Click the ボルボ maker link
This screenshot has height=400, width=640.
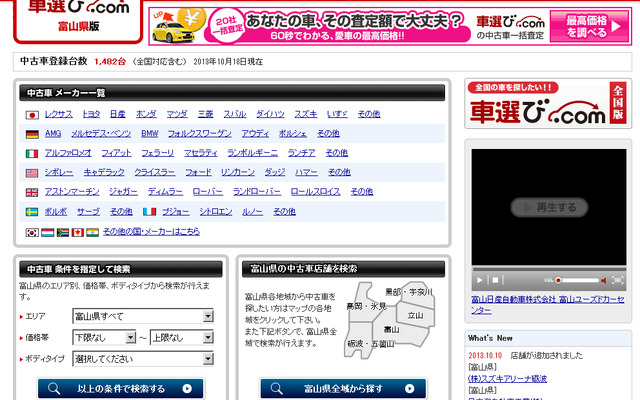pos(56,211)
